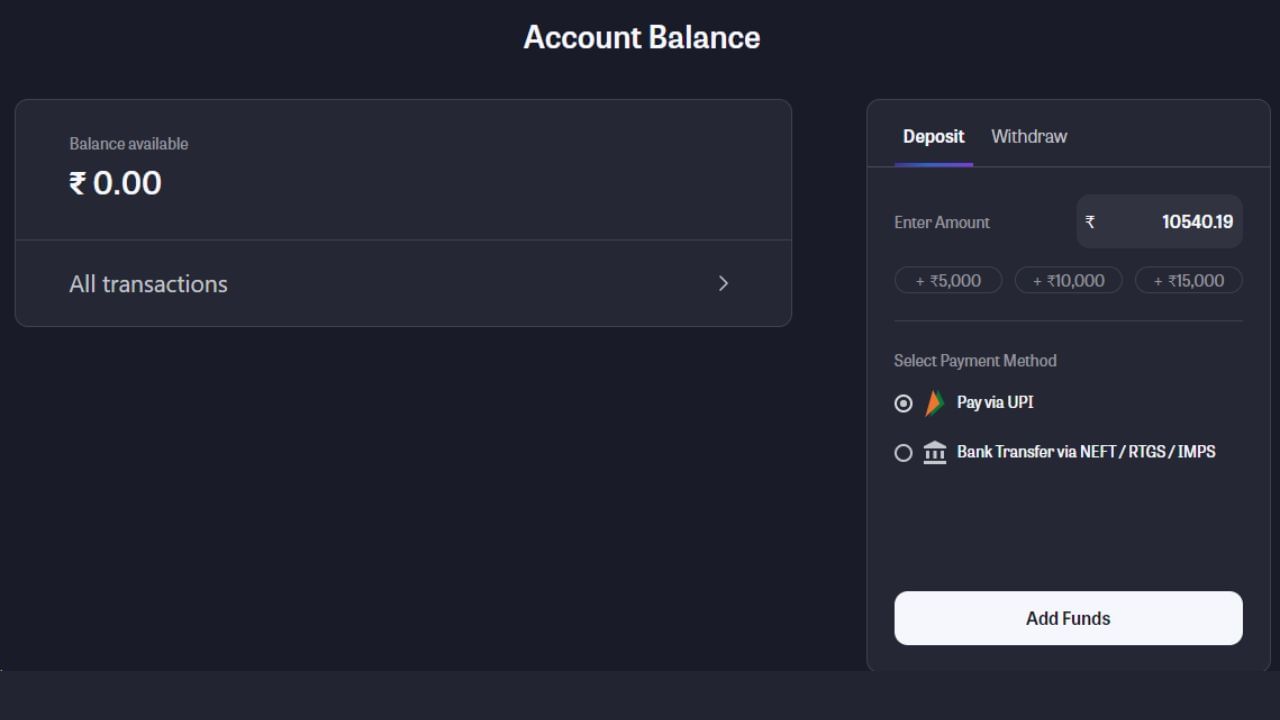Click the UPI logo icon
Image resolution: width=1280 pixels, height=720 pixels.
tap(934, 403)
